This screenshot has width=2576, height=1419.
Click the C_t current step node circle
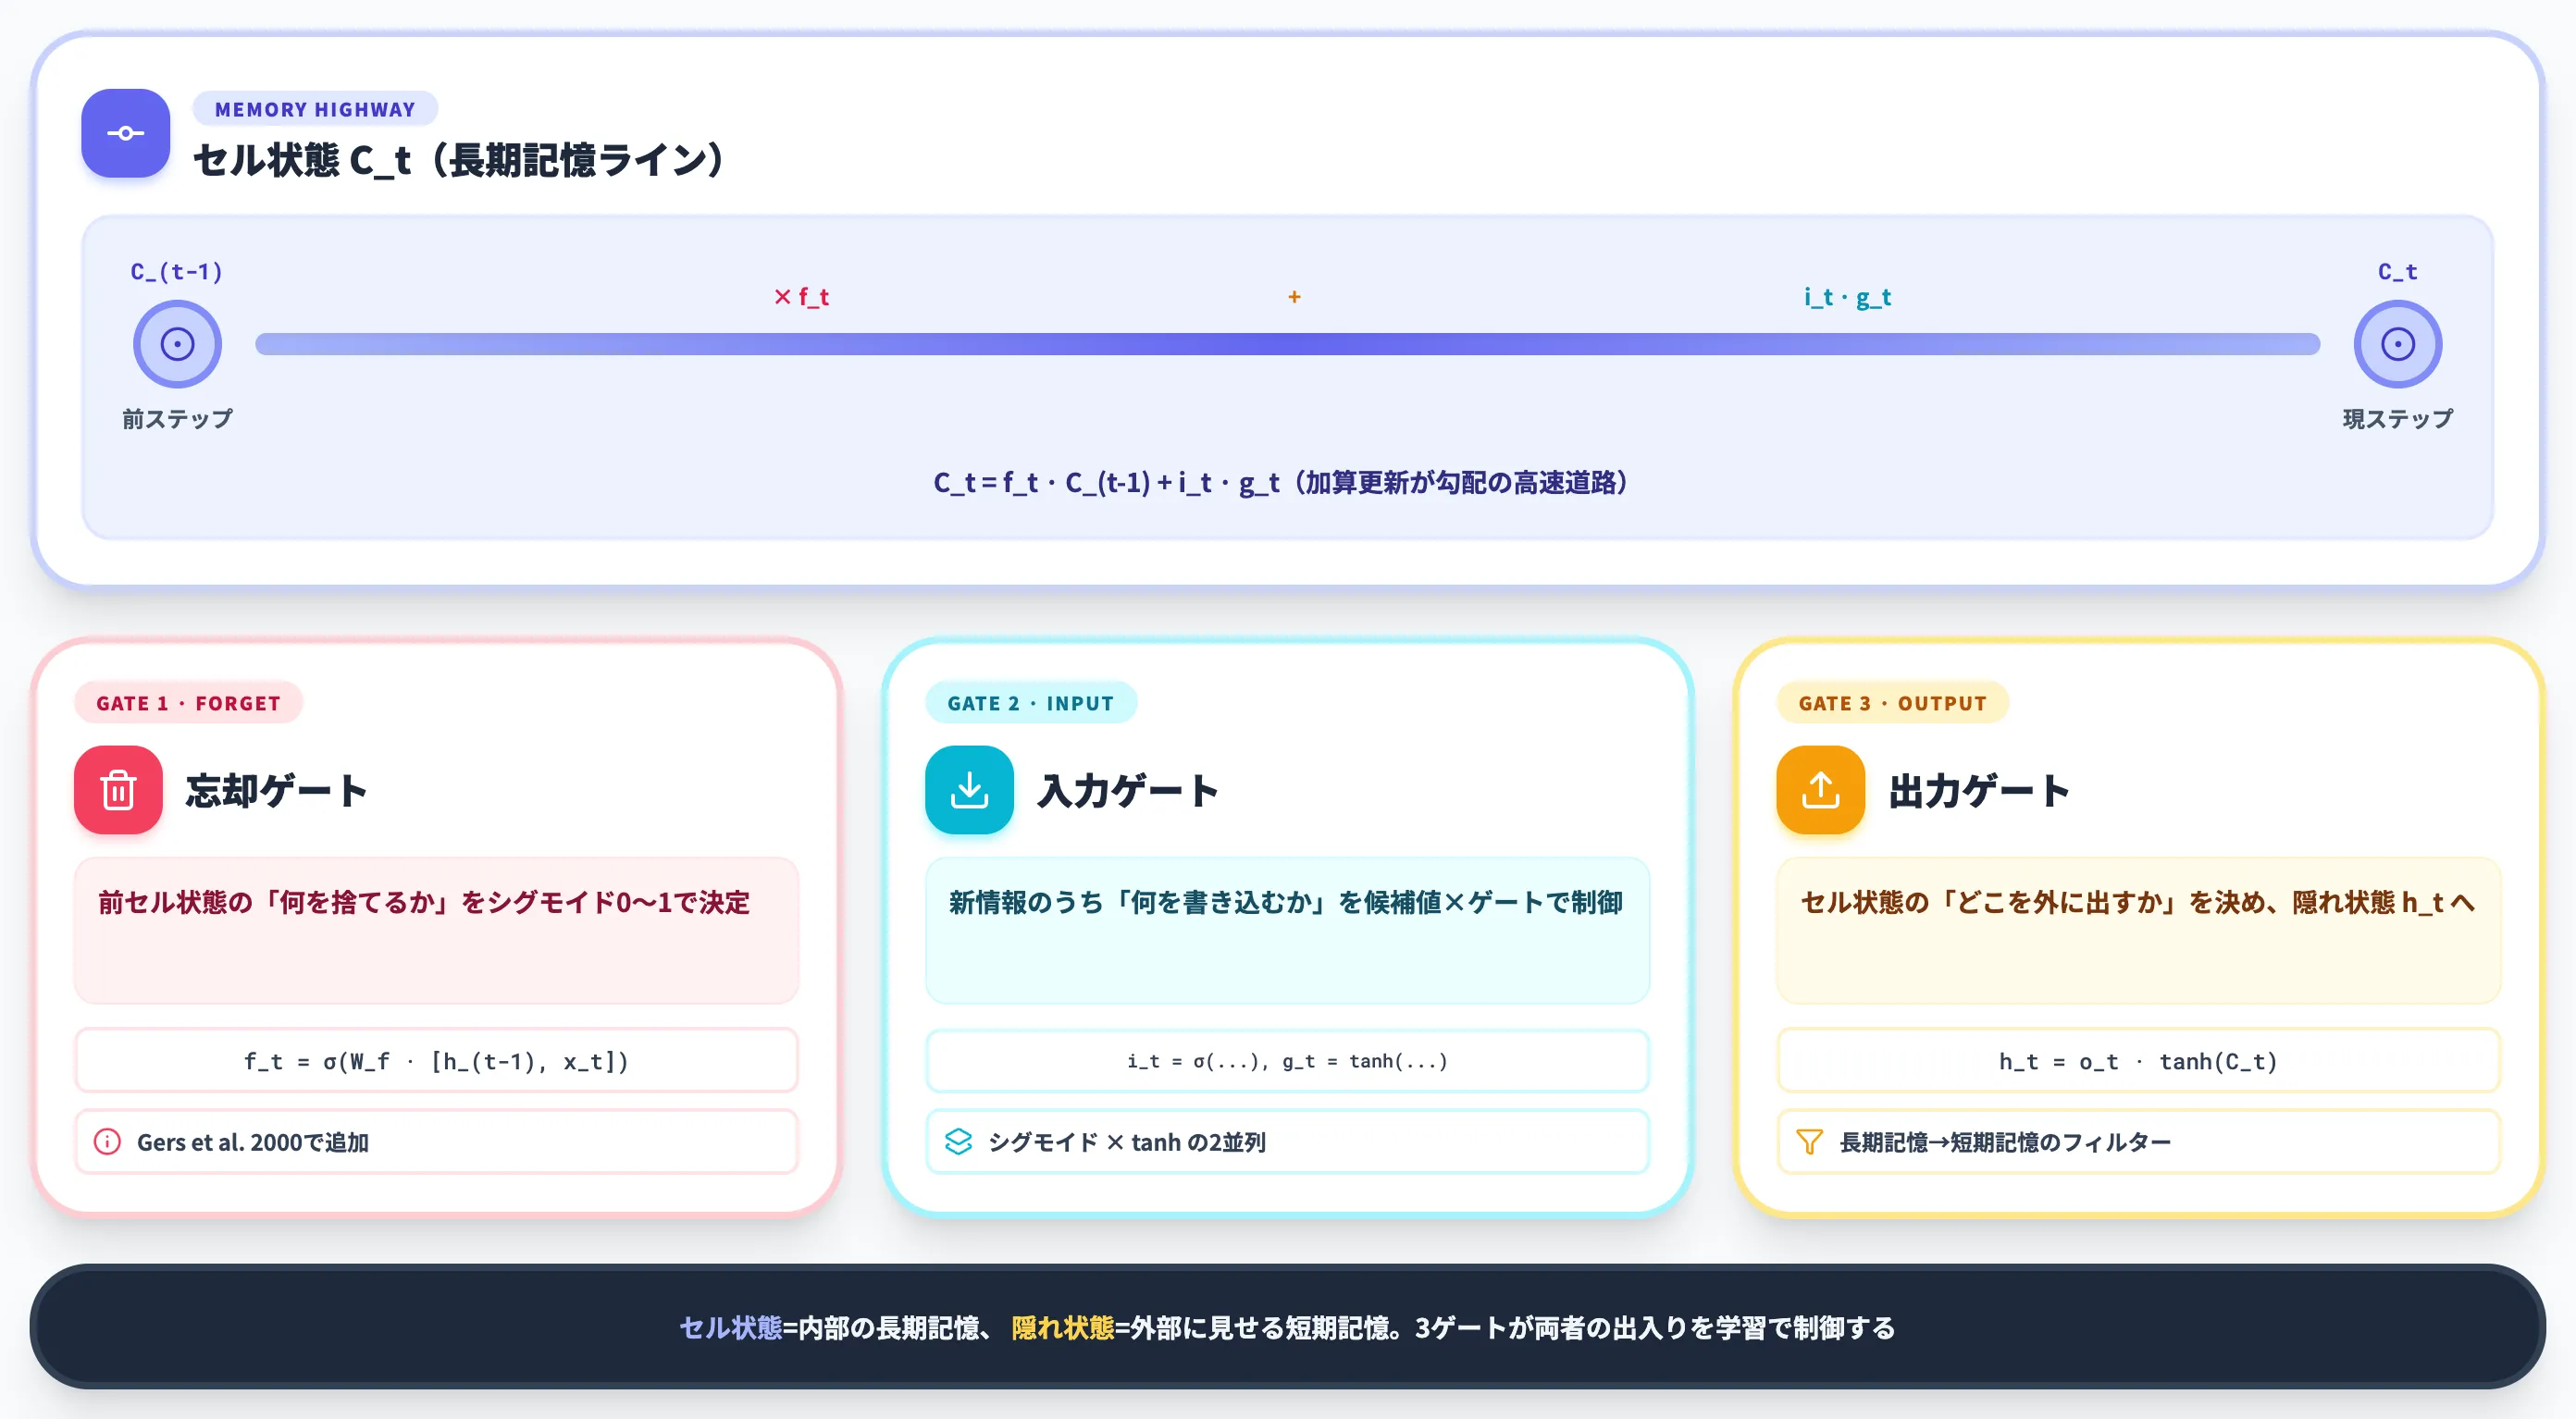click(x=2397, y=344)
